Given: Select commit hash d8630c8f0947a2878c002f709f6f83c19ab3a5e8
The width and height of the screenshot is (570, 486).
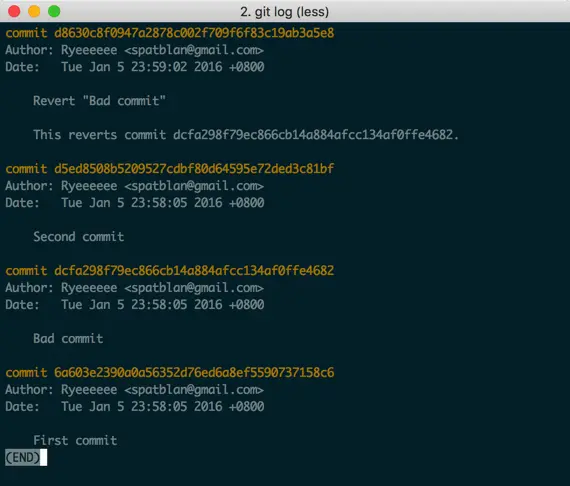Looking at the screenshot, I should 194,33.
